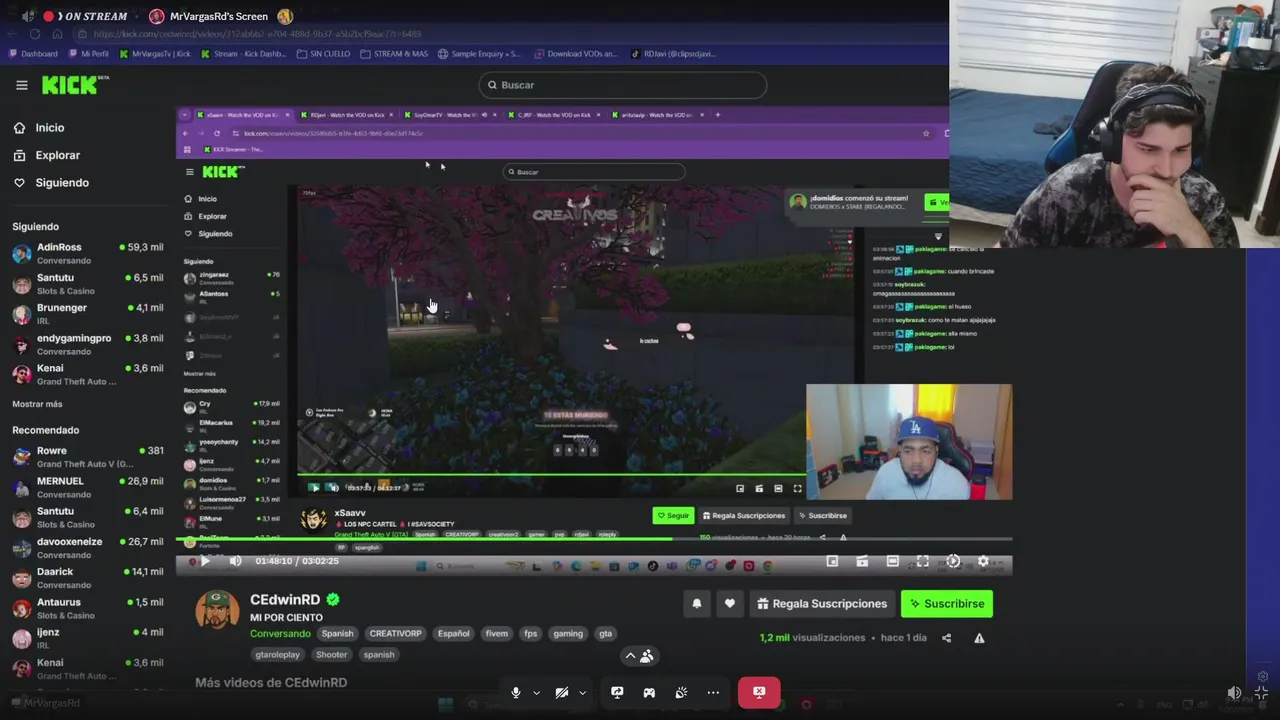This screenshot has height=720, width=1280.
Task: Click Regala Suscripciones button
Action: (822, 603)
